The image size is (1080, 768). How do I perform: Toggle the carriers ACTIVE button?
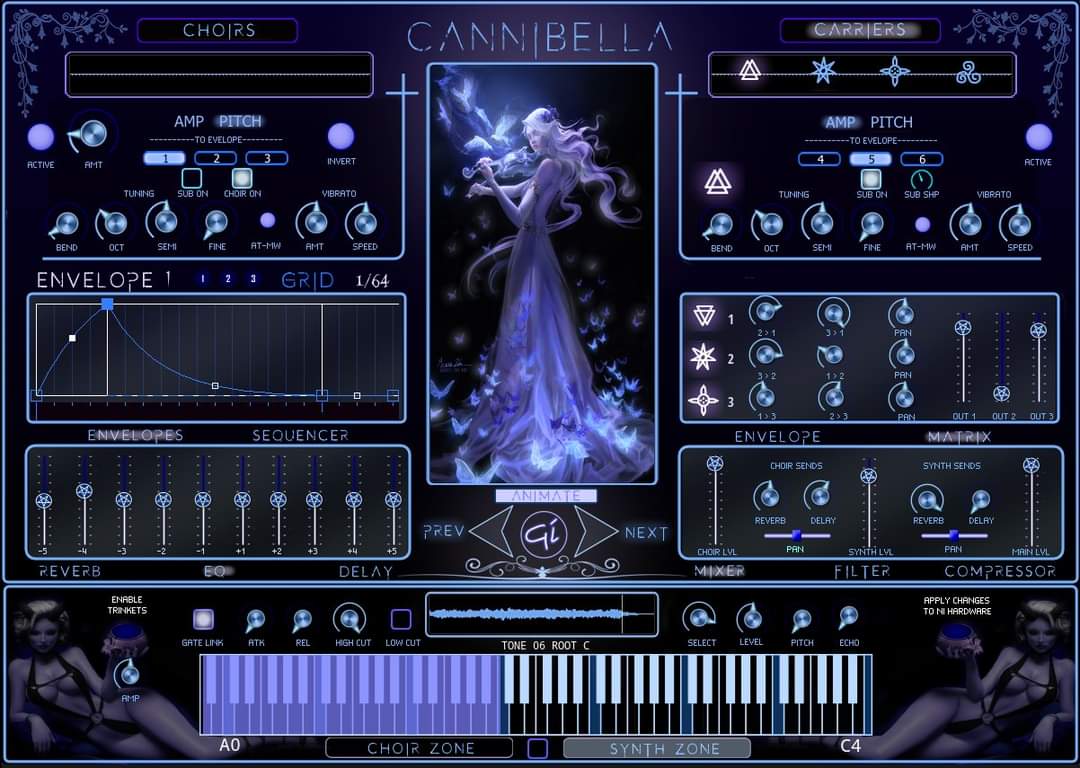coord(1039,138)
